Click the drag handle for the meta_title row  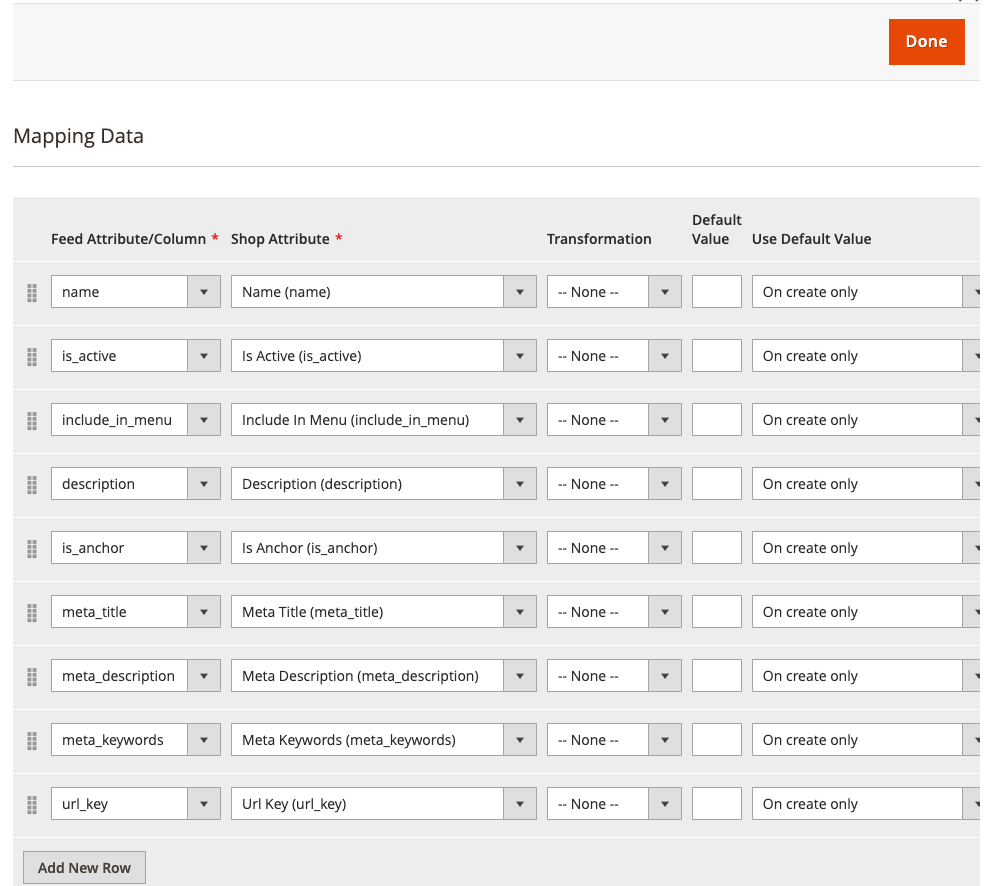coord(32,613)
